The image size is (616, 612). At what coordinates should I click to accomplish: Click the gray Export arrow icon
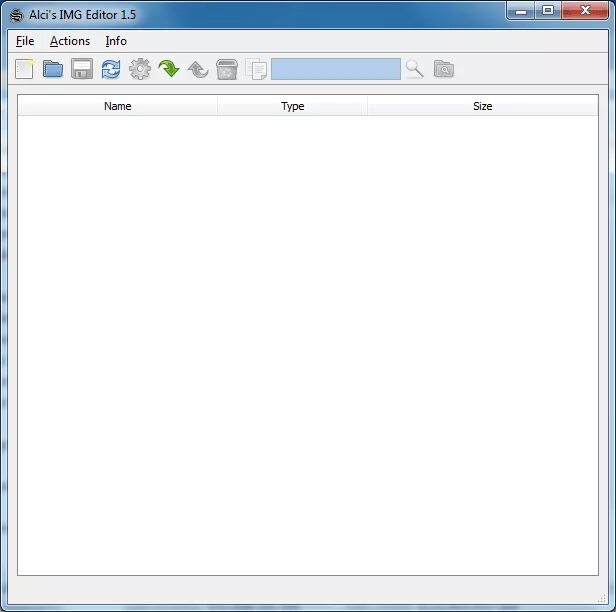(x=198, y=70)
